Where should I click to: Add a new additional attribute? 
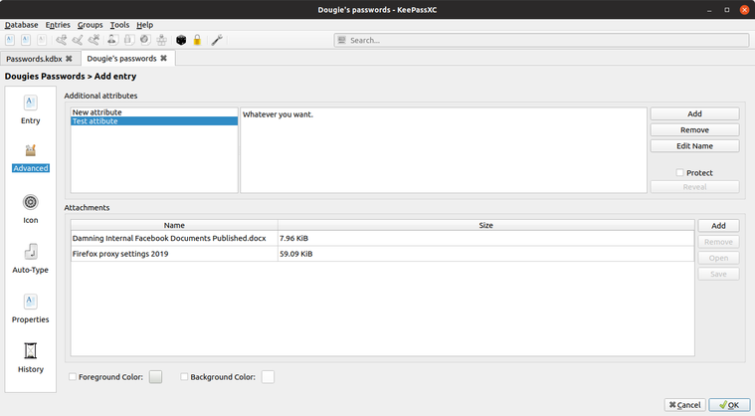(694, 114)
